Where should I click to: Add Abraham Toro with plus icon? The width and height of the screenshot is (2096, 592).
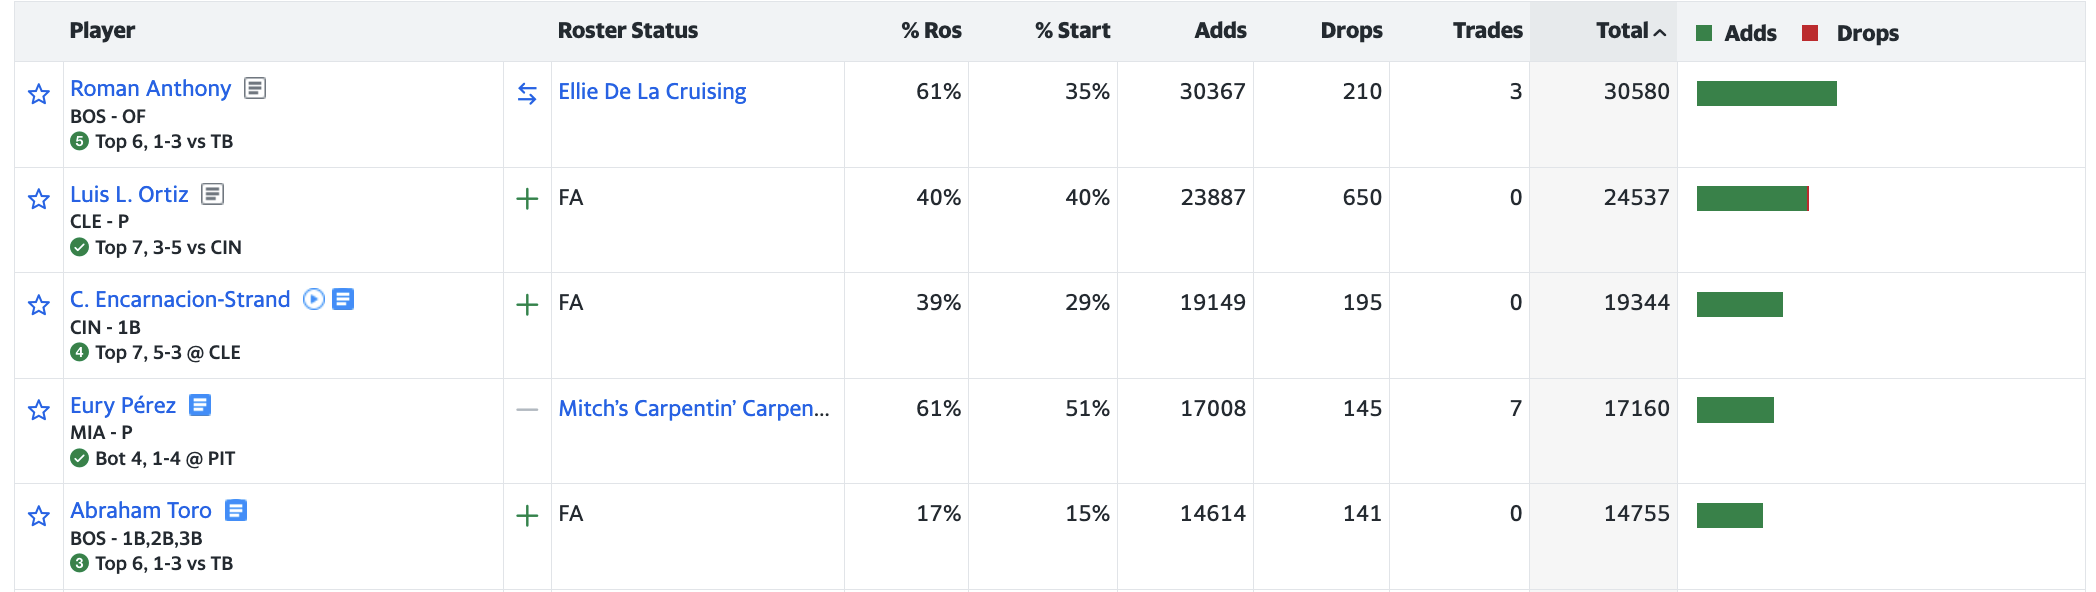(x=527, y=515)
